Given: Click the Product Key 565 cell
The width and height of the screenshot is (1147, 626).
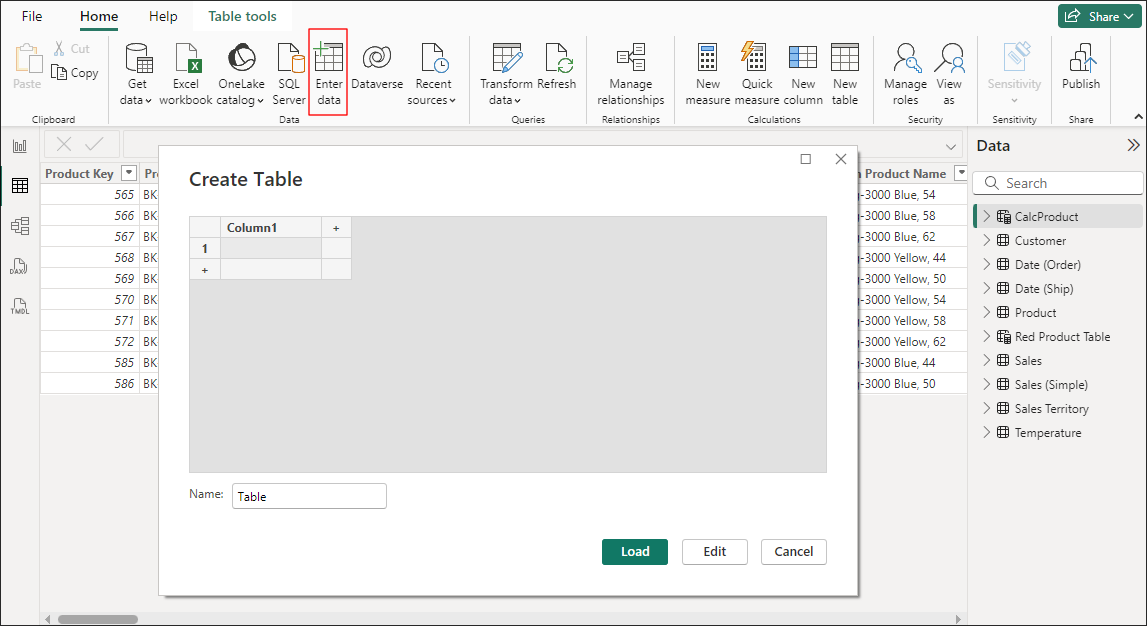Looking at the screenshot, I should [x=90, y=195].
